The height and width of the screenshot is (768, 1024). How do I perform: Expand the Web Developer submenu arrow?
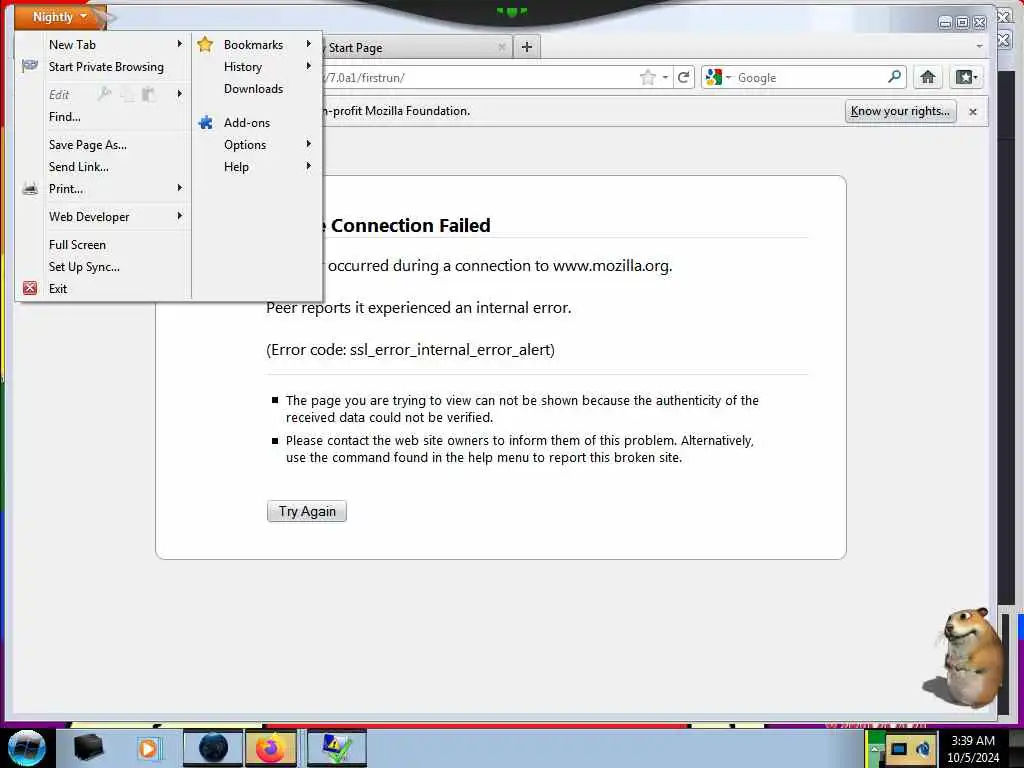tap(180, 216)
